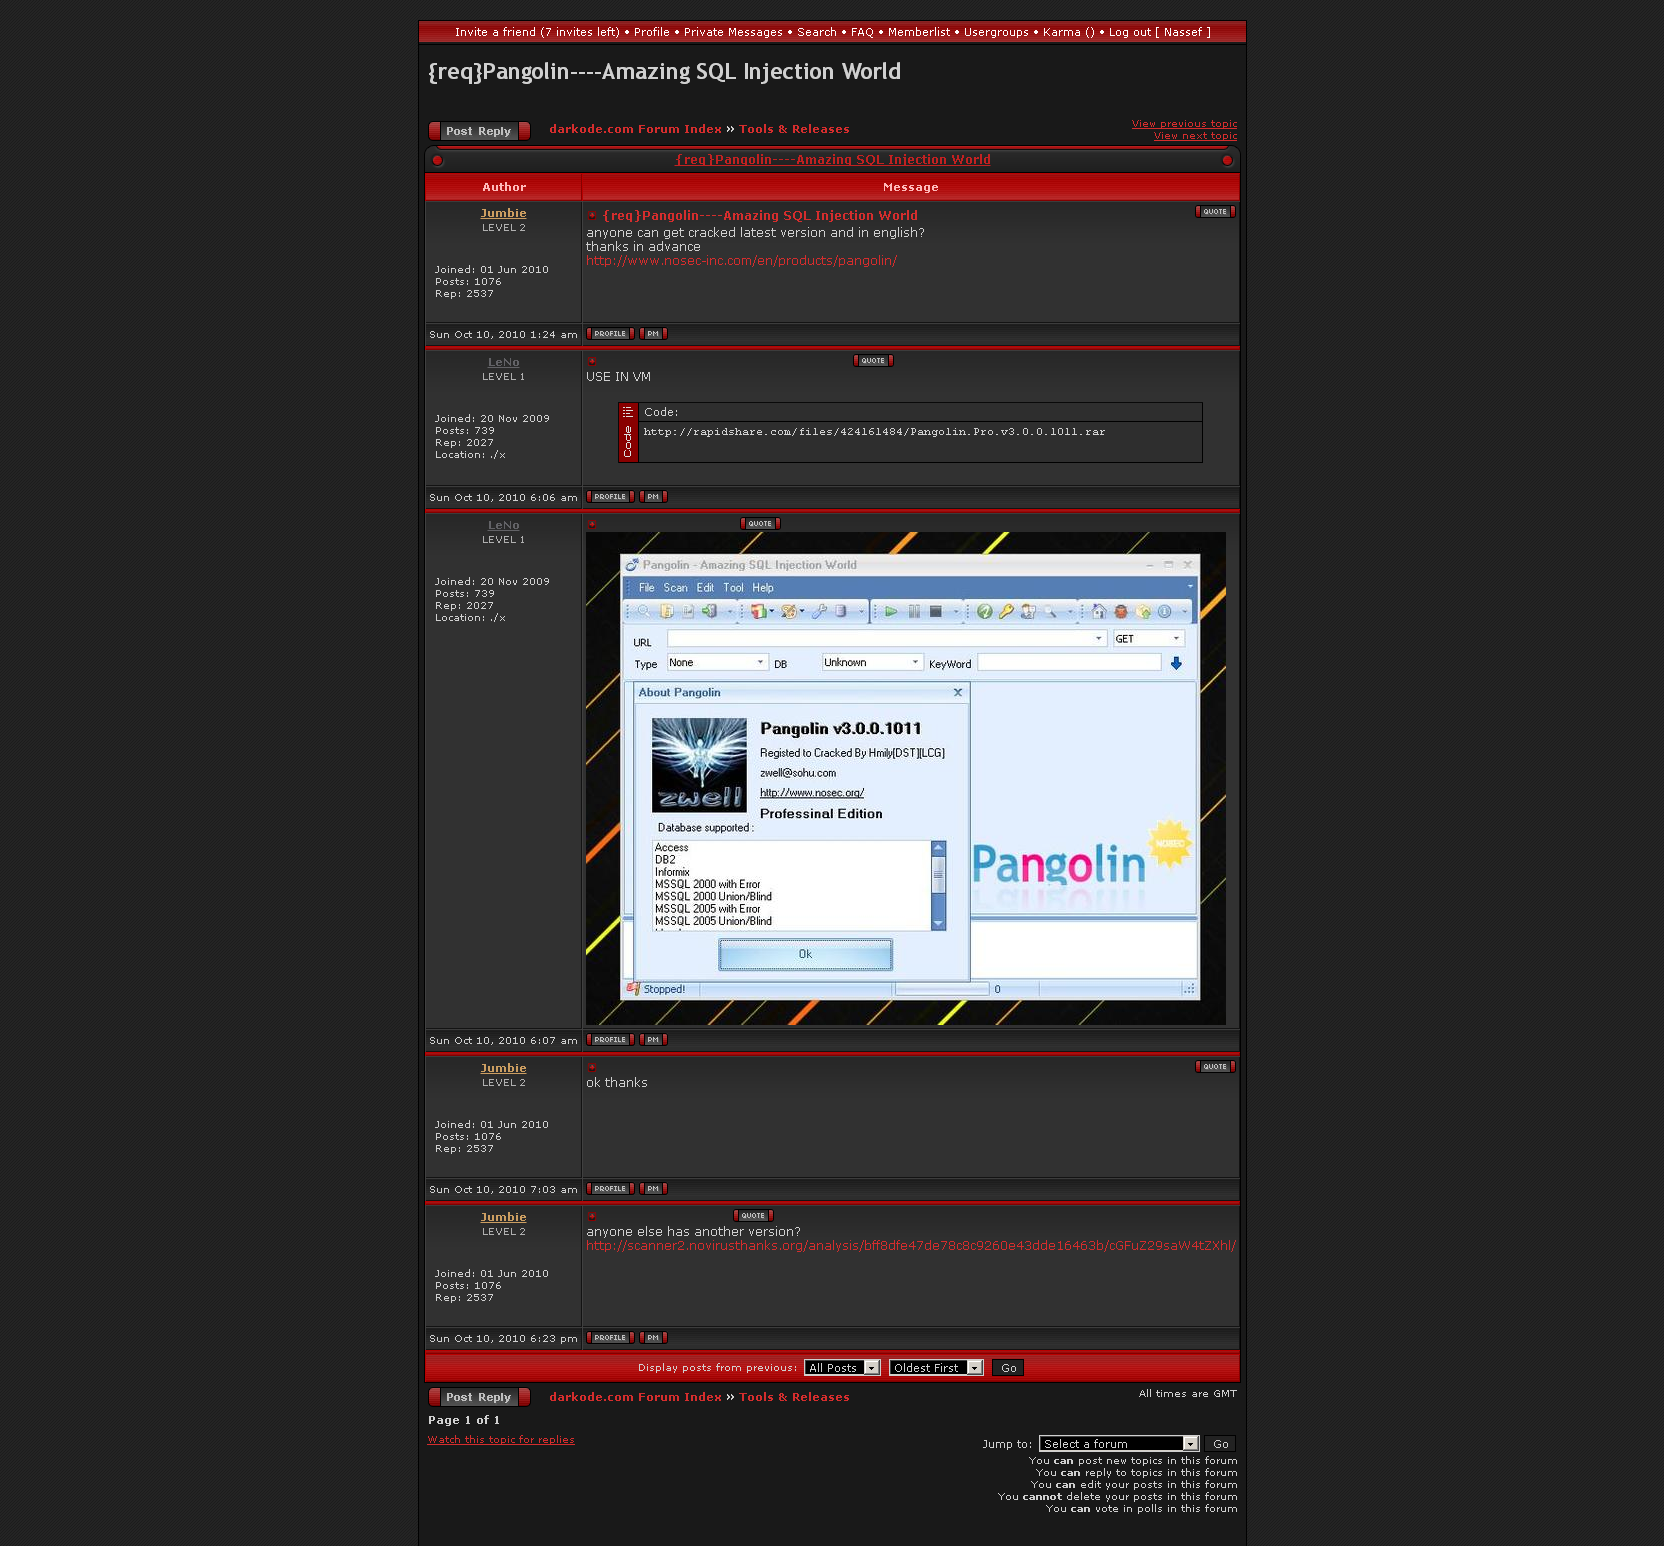This screenshot has height=1546, width=1664.
Task: Quote Jumbie's 'anyone else has another version' post
Action: tap(753, 1216)
